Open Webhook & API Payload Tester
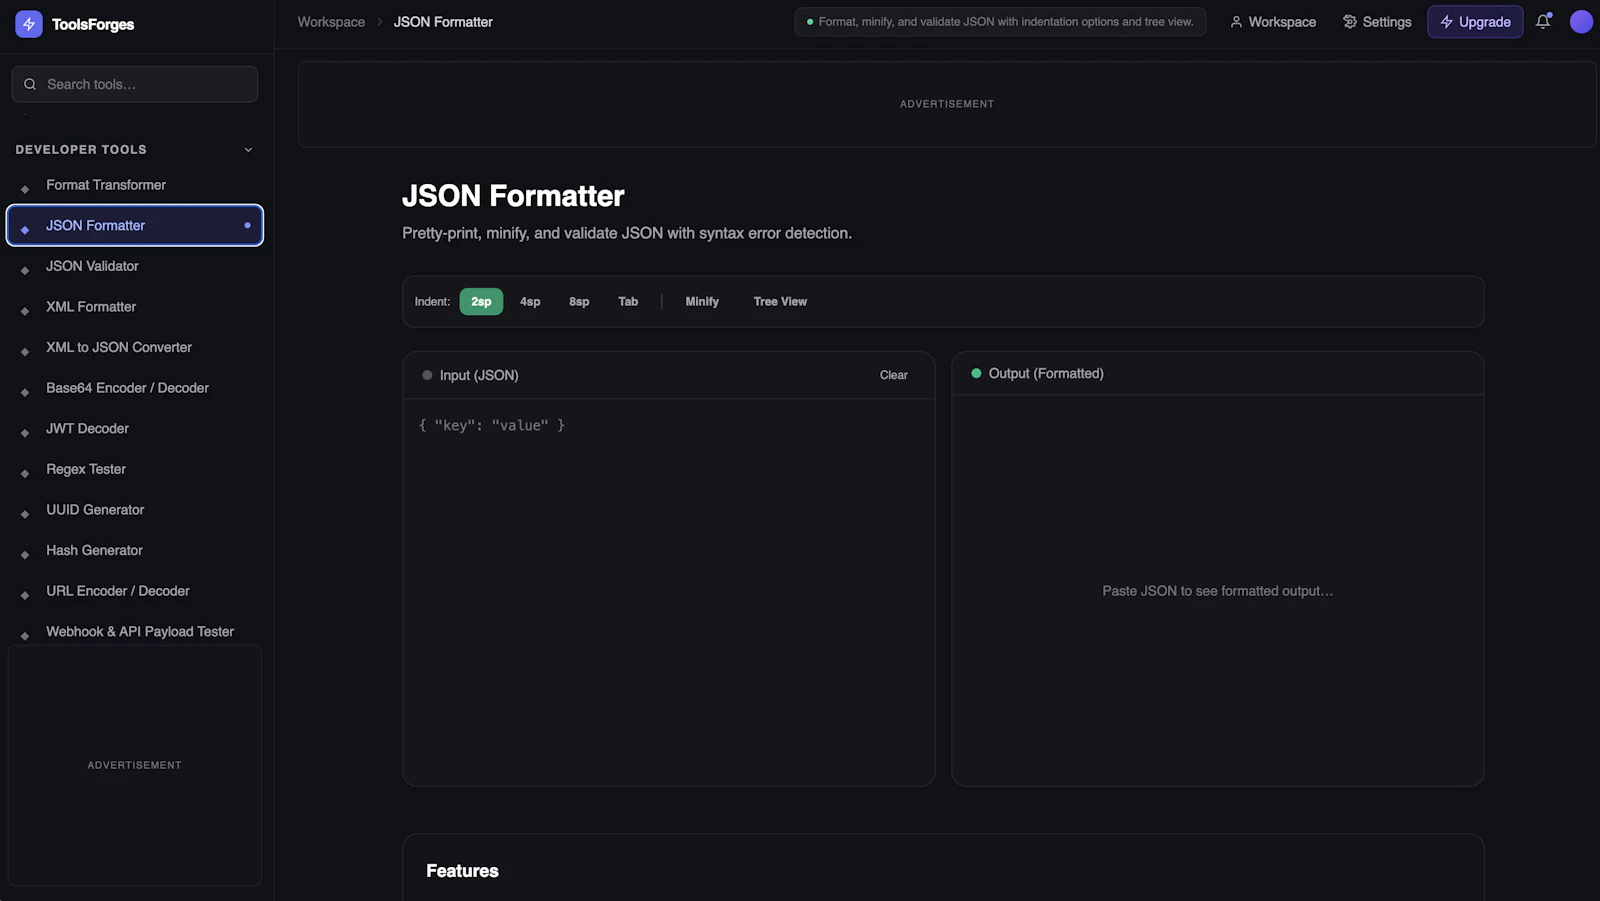This screenshot has height=901, width=1600. pyautogui.click(x=135, y=632)
